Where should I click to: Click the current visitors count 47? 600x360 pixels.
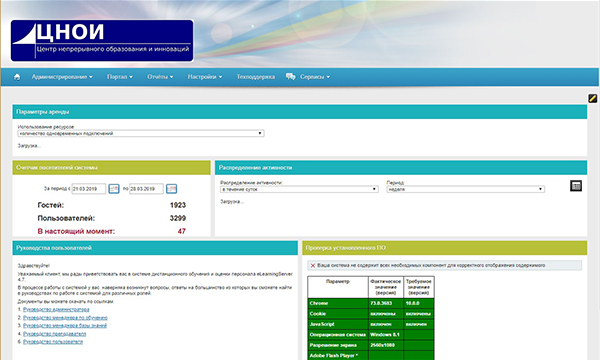click(182, 231)
